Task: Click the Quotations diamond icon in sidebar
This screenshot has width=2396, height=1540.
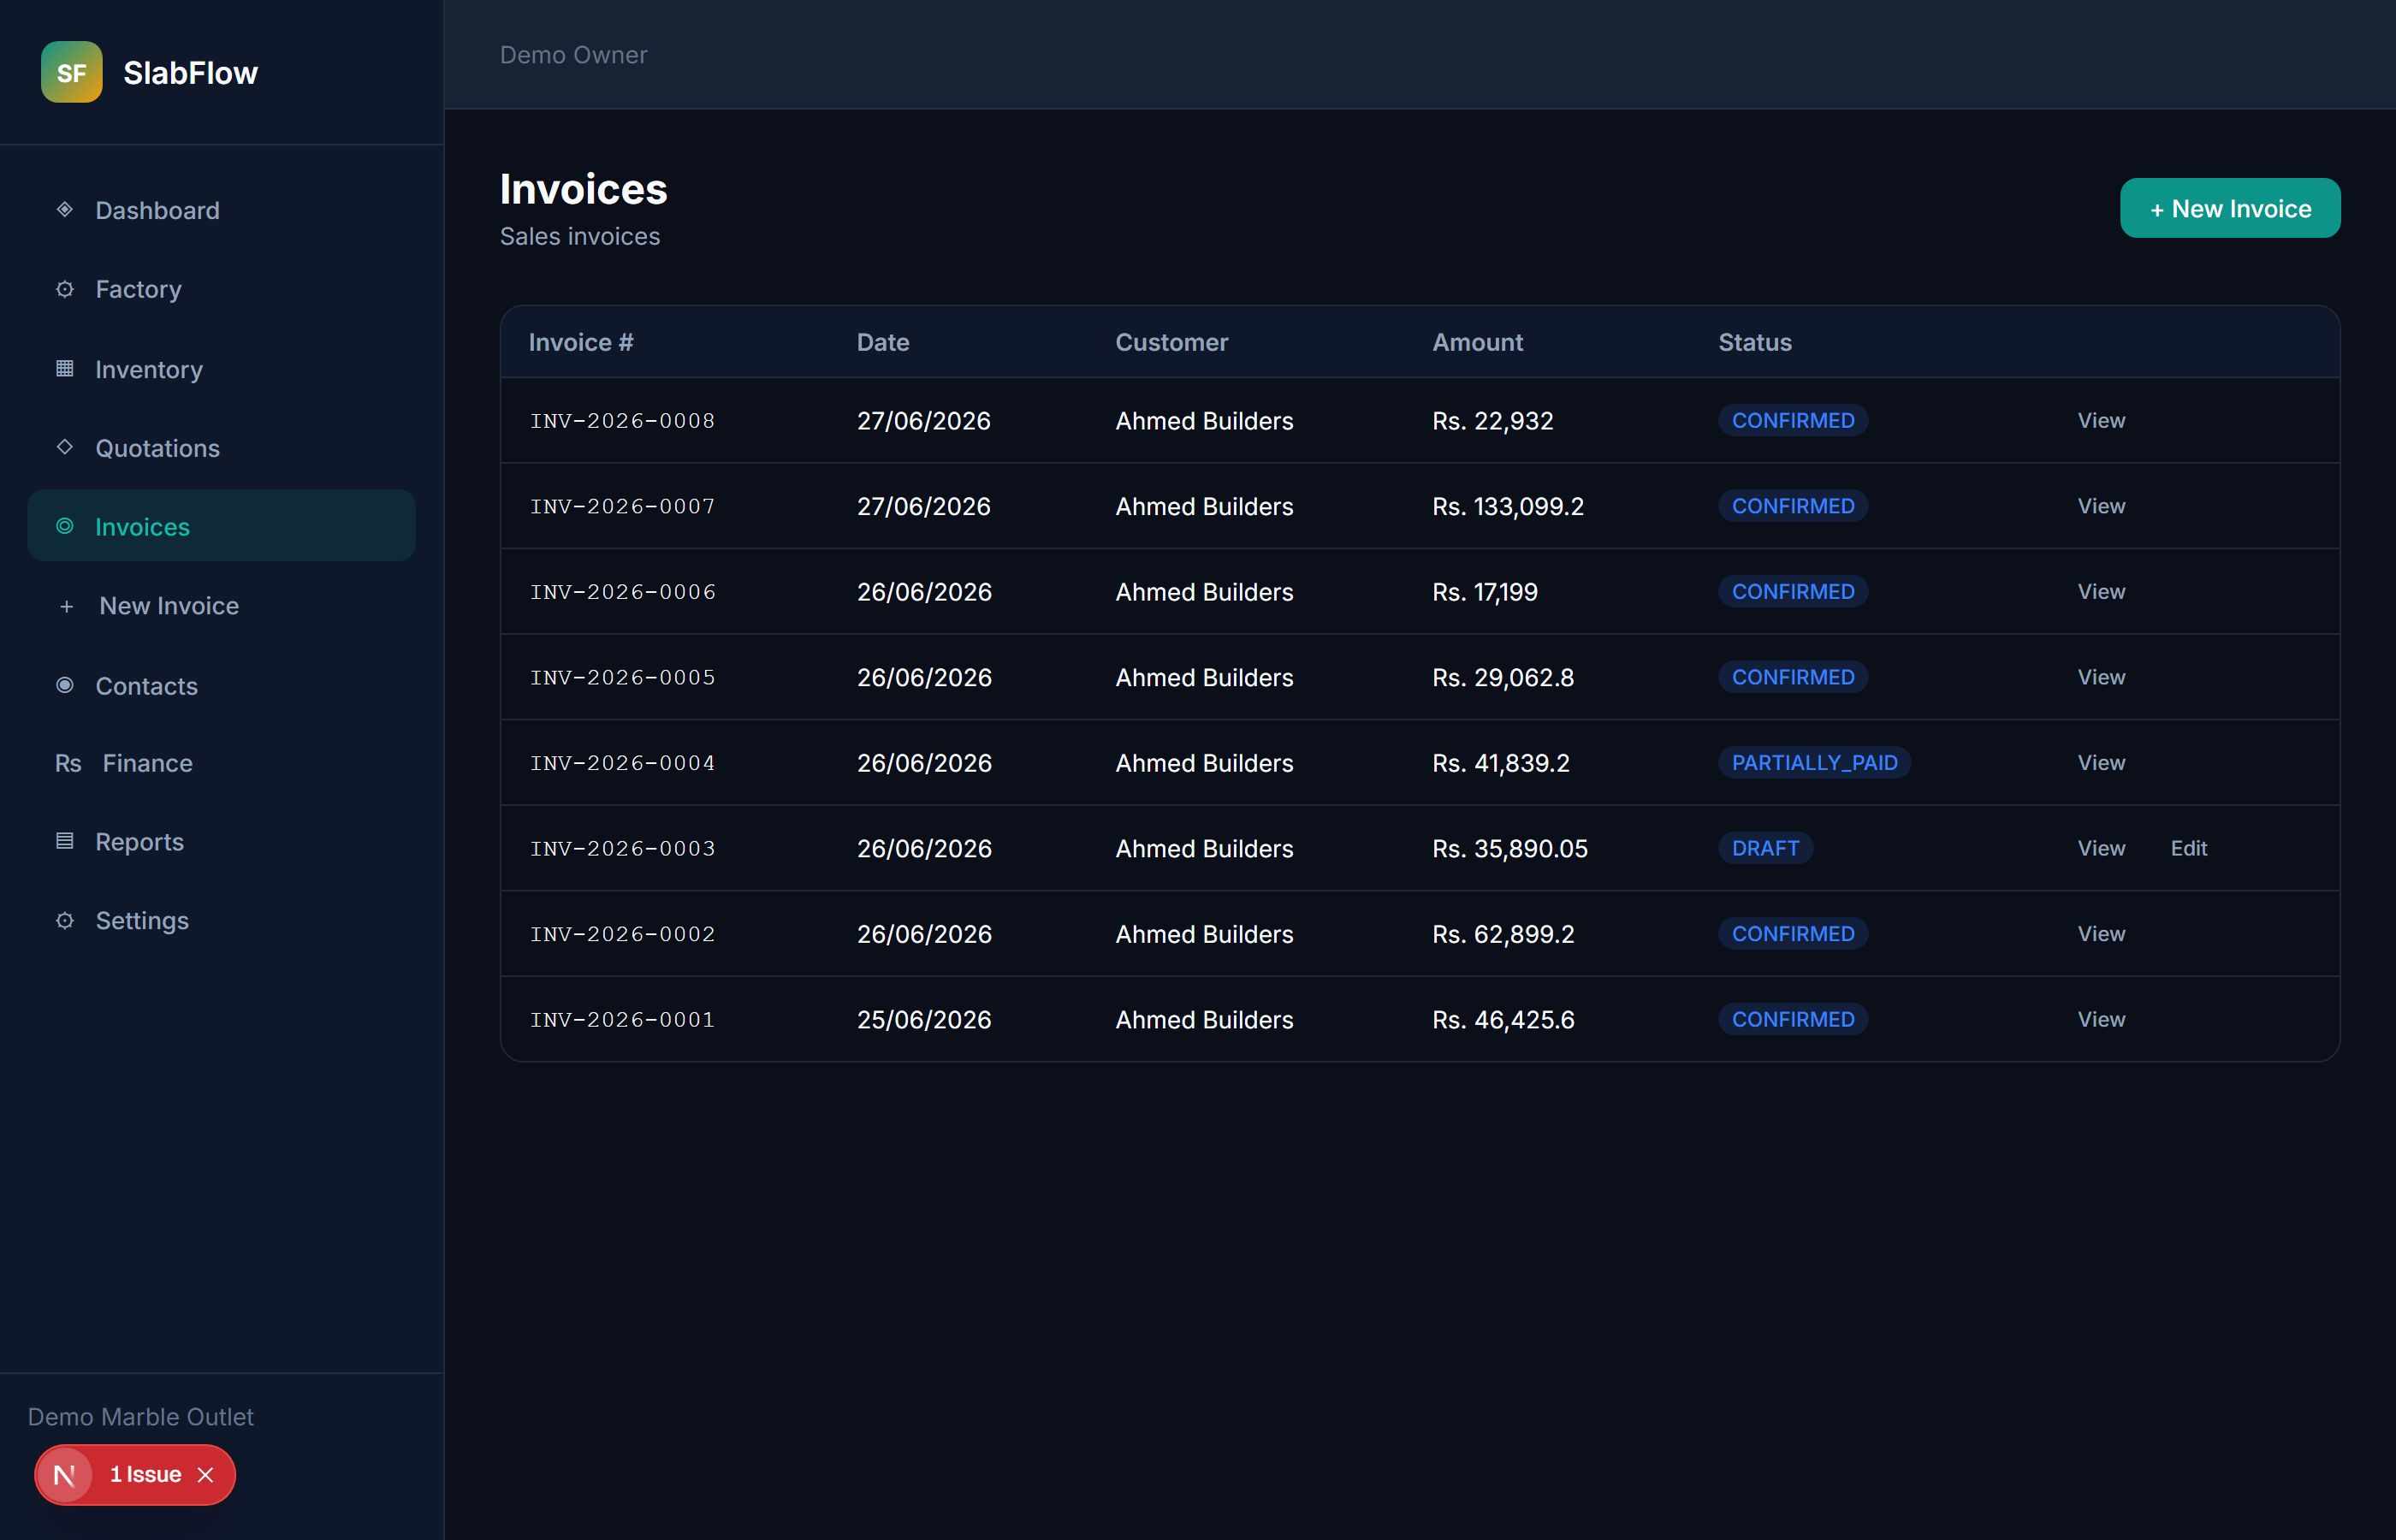Action: [65, 447]
